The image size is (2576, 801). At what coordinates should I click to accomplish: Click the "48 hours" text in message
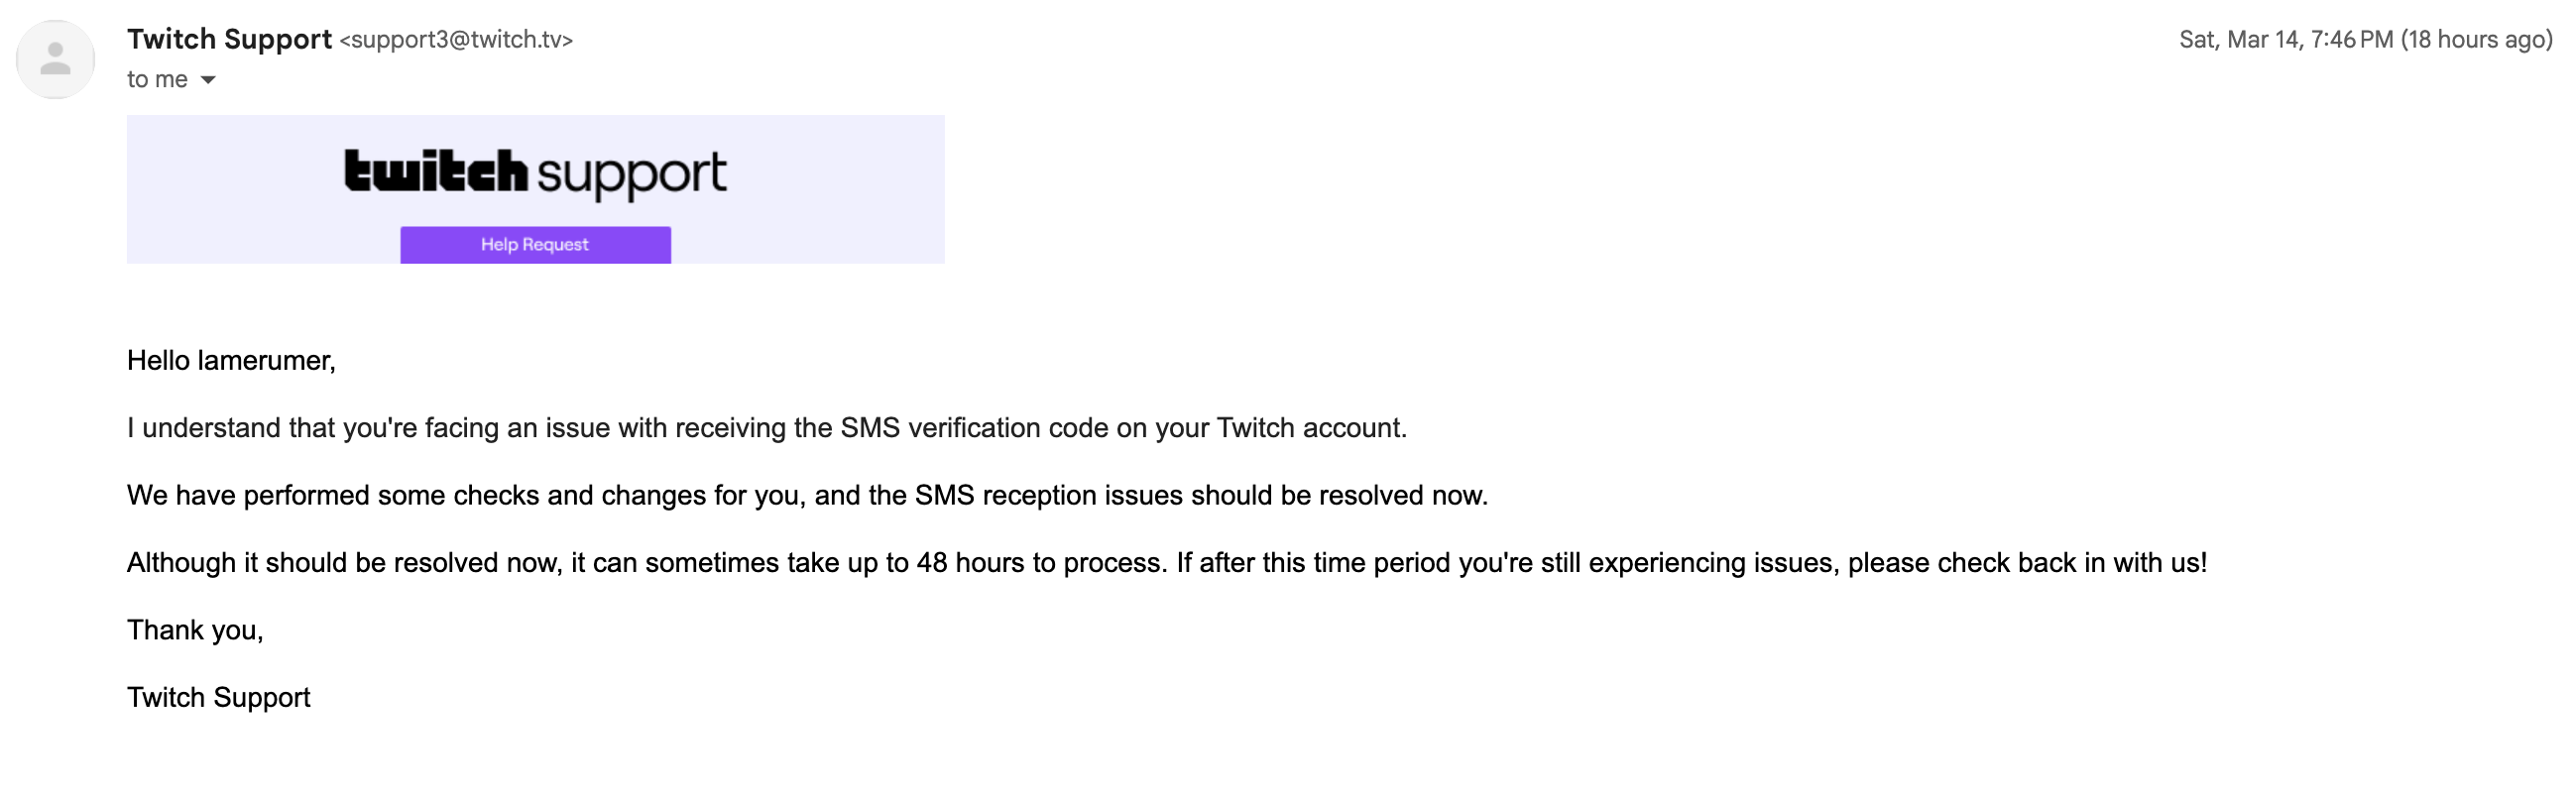[x=968, y=563]
